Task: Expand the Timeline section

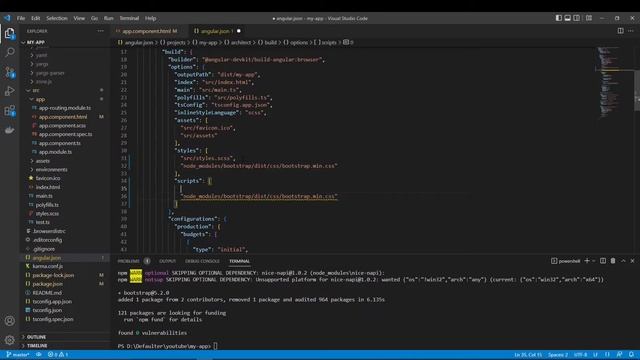Action: (x=37, y=346)
